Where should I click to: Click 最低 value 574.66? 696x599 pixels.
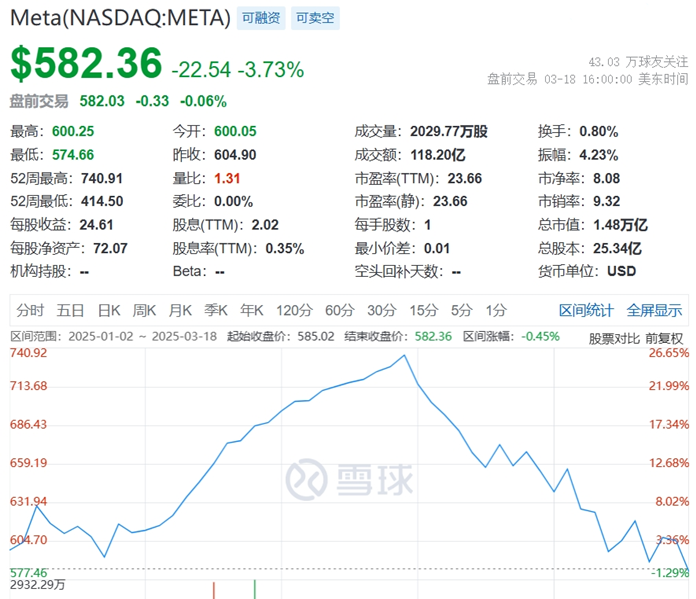pyautogui.click(x=73, y=155)
